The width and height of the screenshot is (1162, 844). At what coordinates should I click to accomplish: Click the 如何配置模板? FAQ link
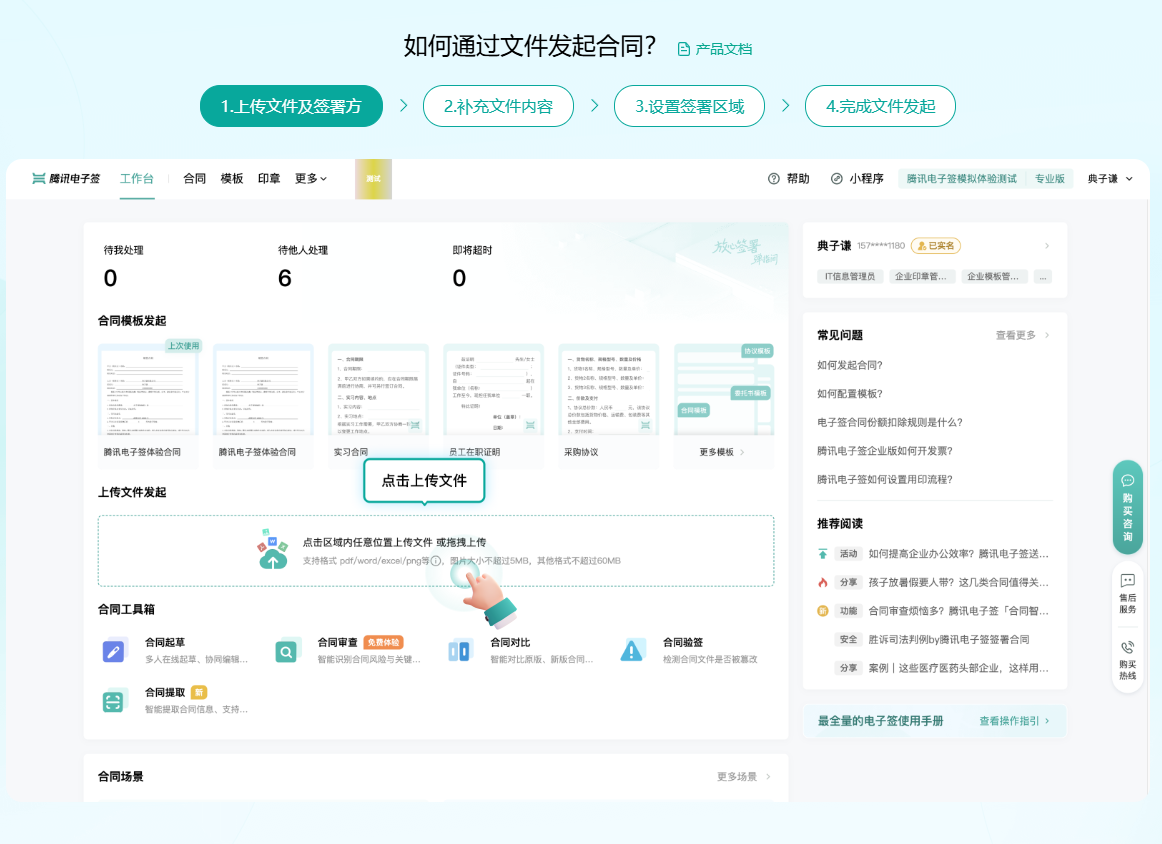coord(850,394)
